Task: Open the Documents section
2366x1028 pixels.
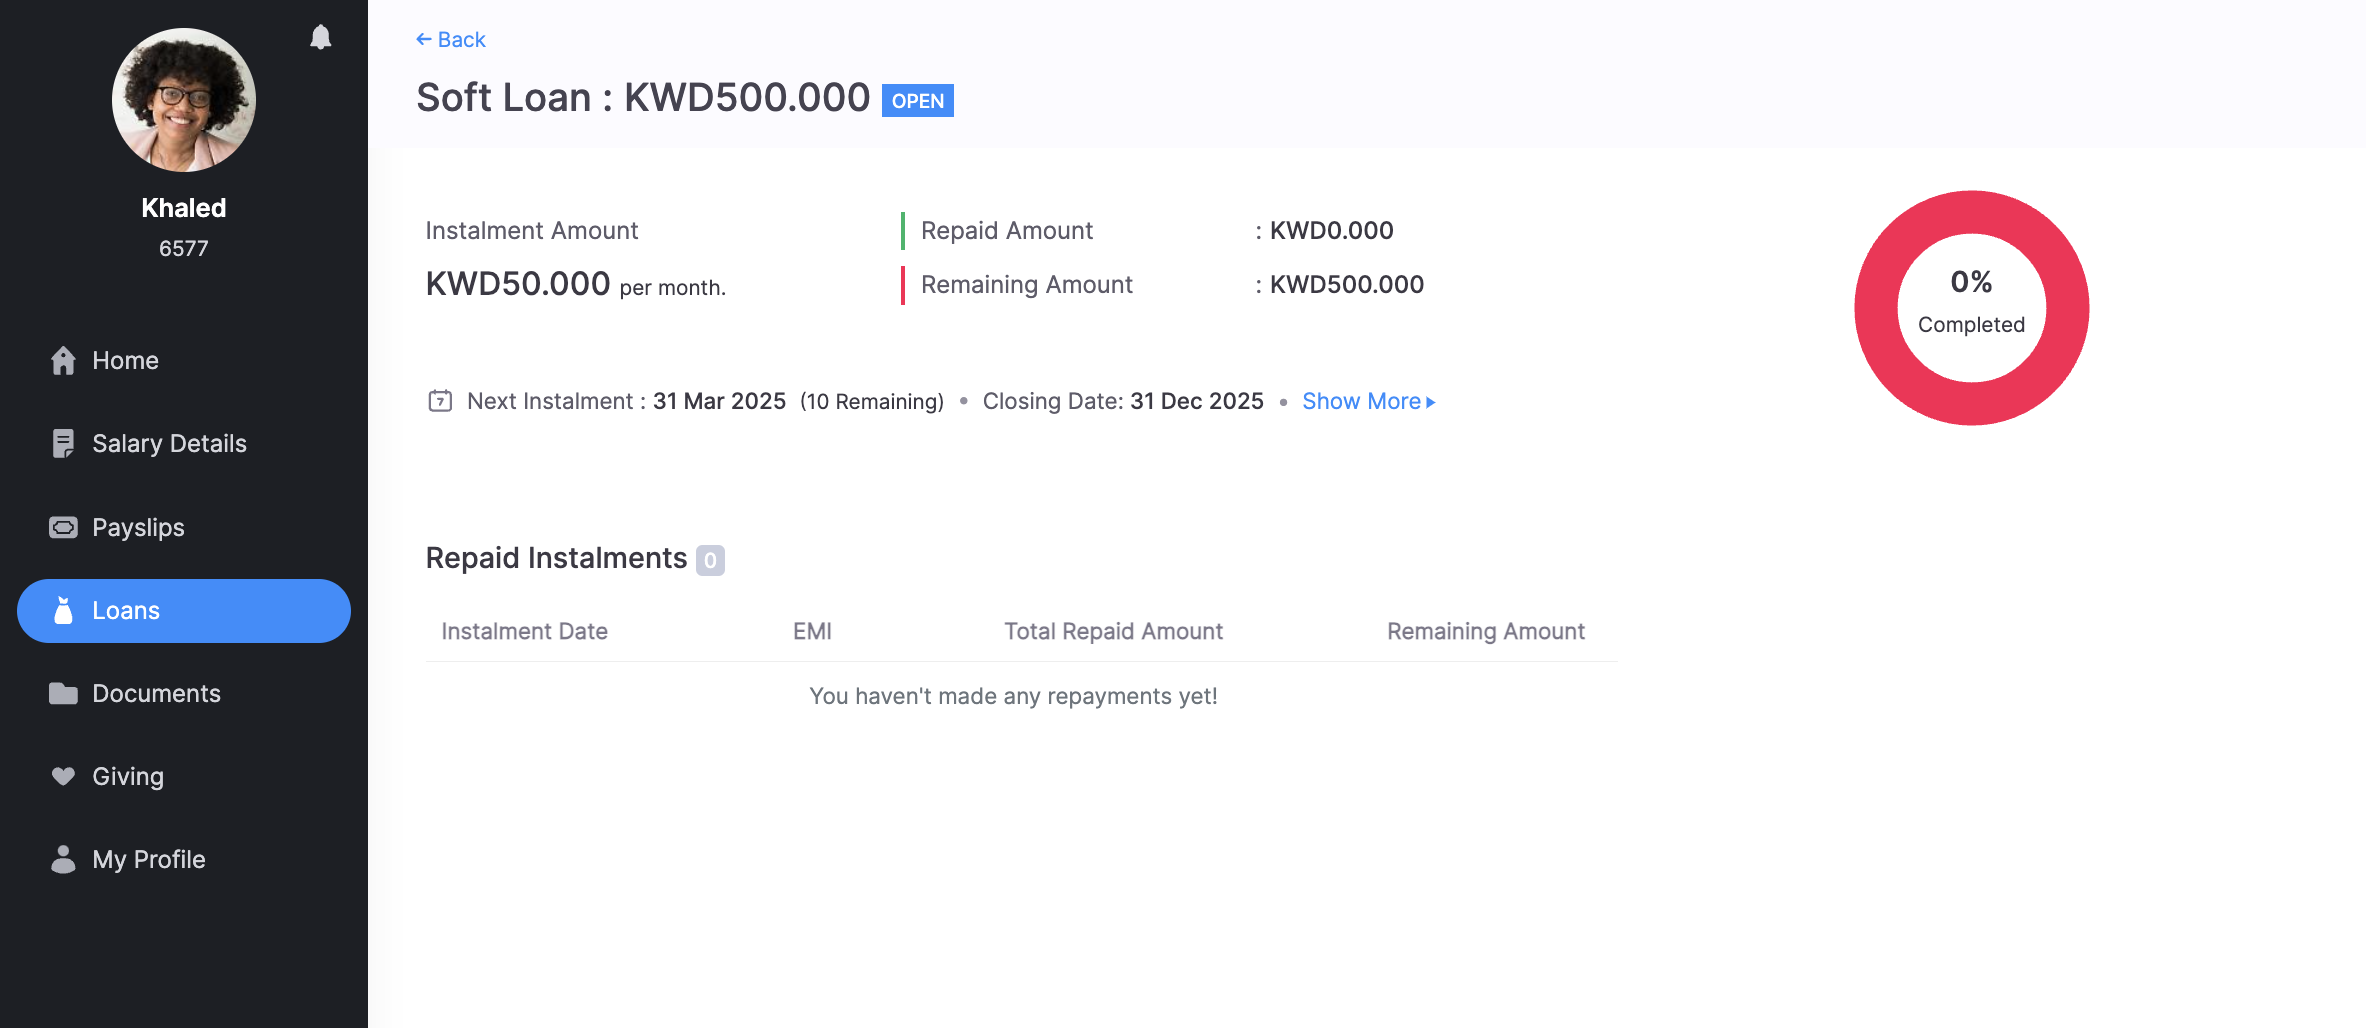Action: tap(156, 693)
